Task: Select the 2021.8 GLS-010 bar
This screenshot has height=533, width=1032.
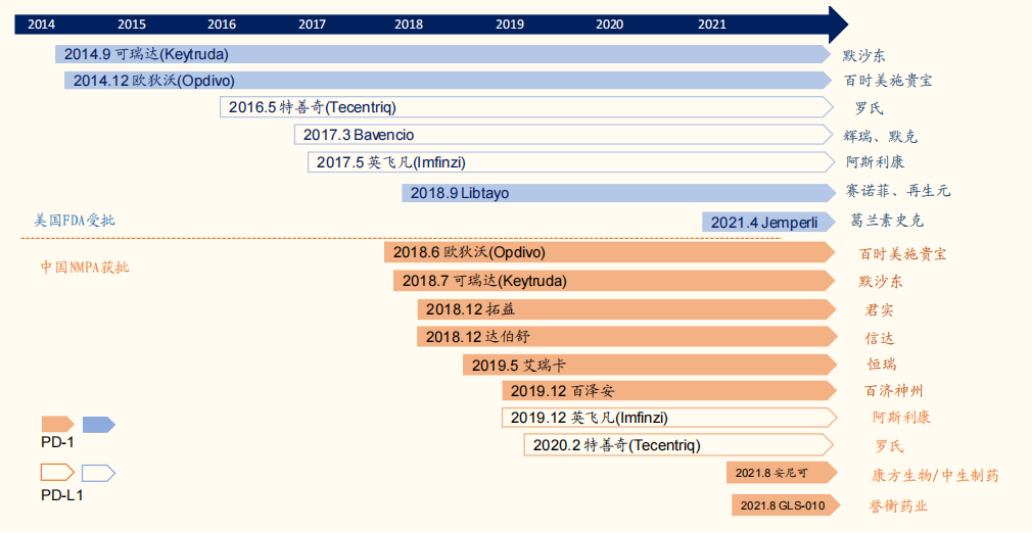Action: [x=786, y=505]
